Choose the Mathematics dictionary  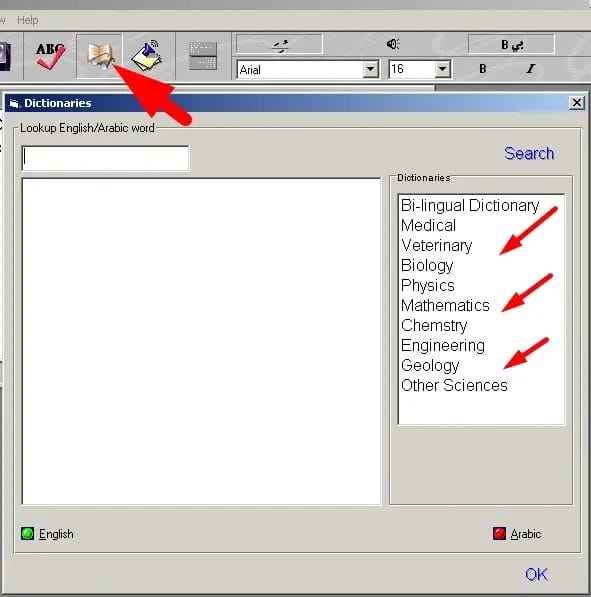445,305
